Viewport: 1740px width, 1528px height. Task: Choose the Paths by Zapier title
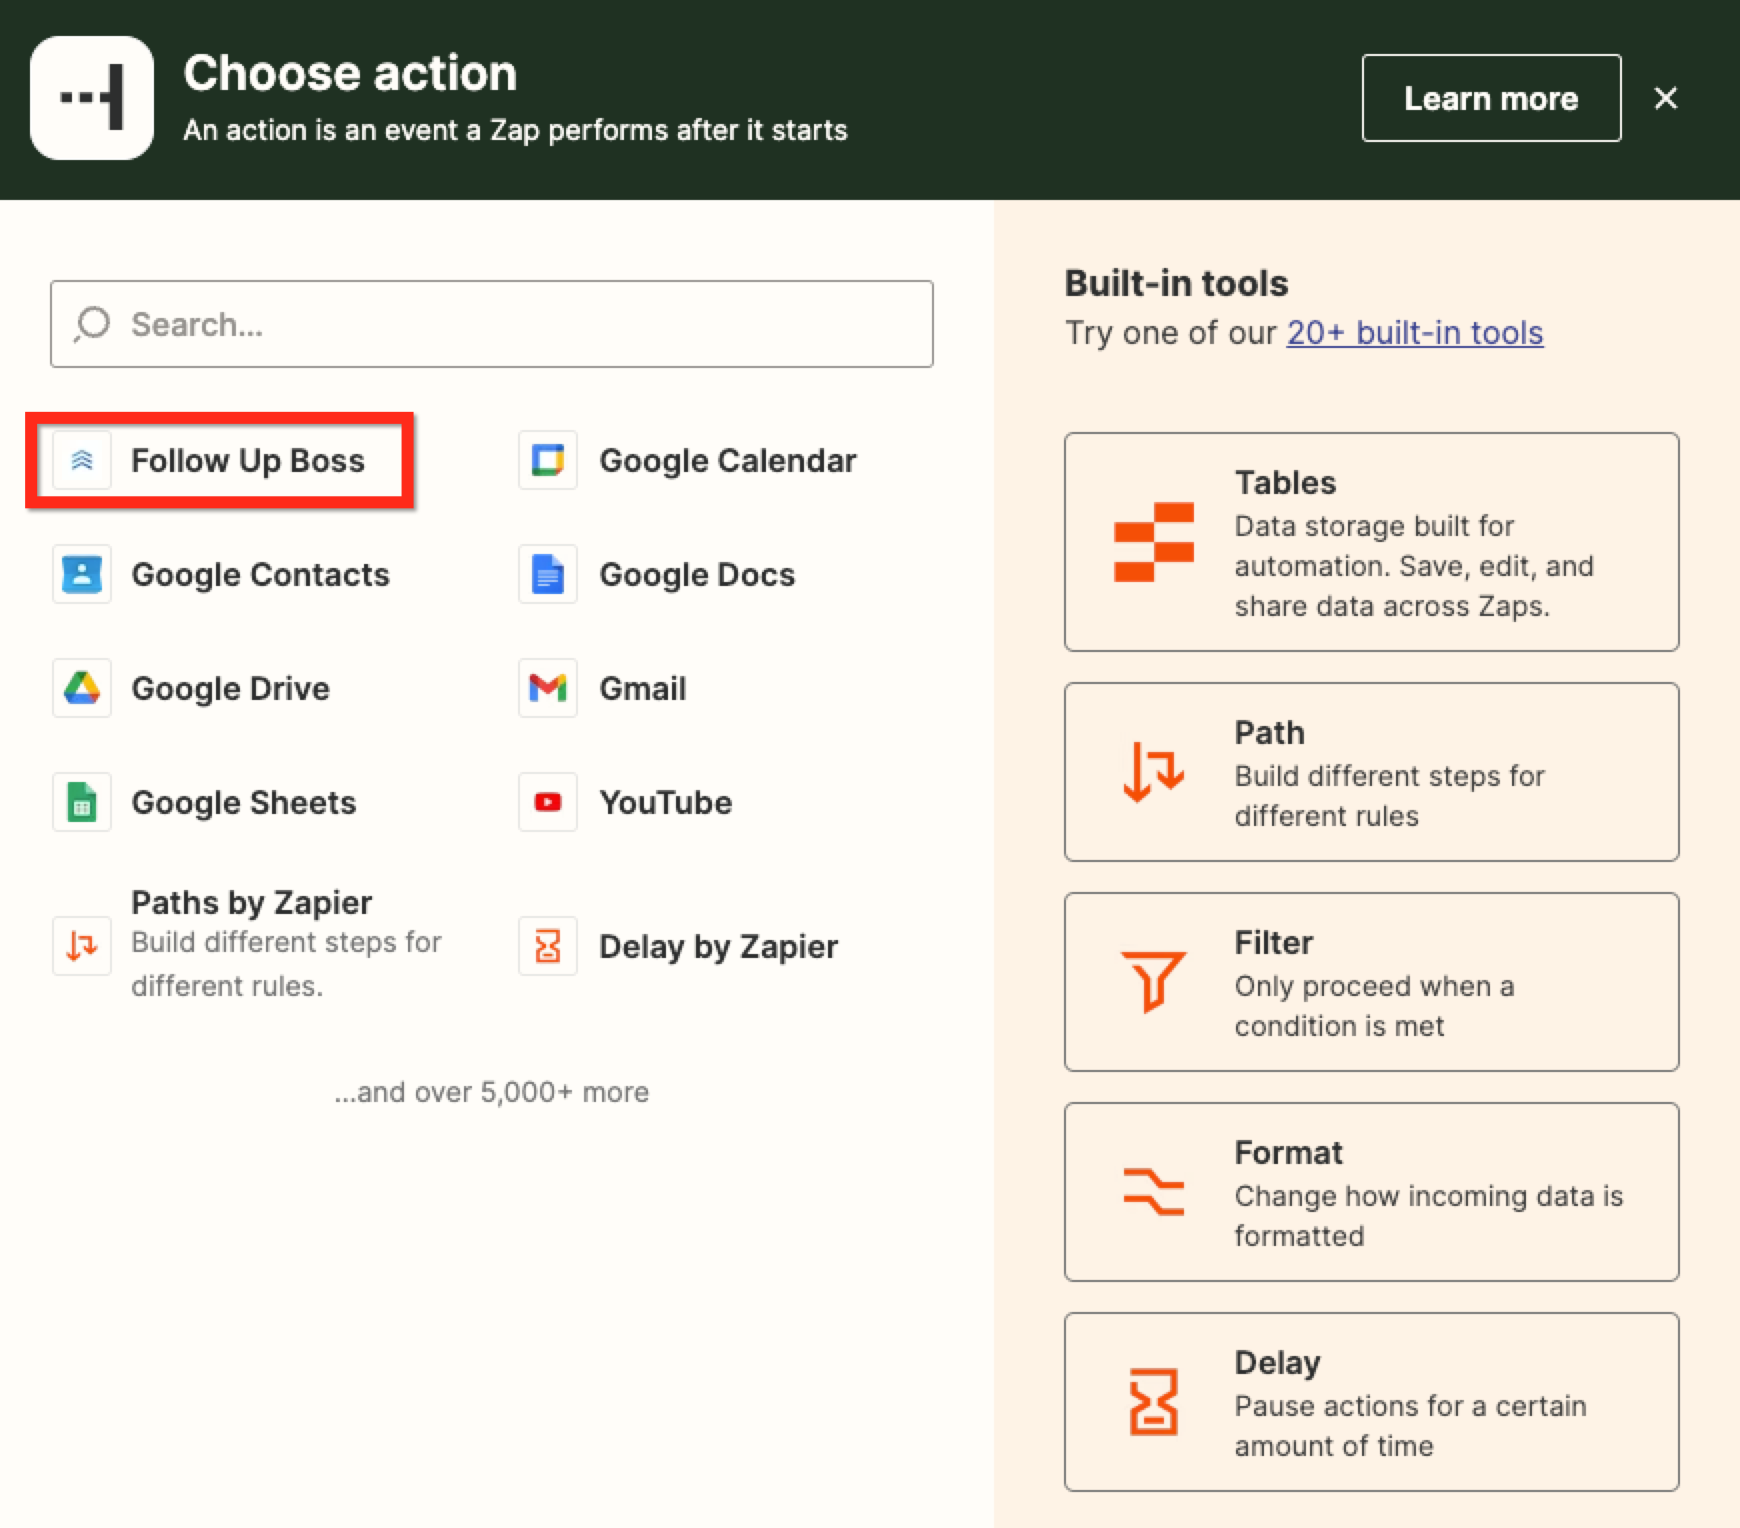251,902
